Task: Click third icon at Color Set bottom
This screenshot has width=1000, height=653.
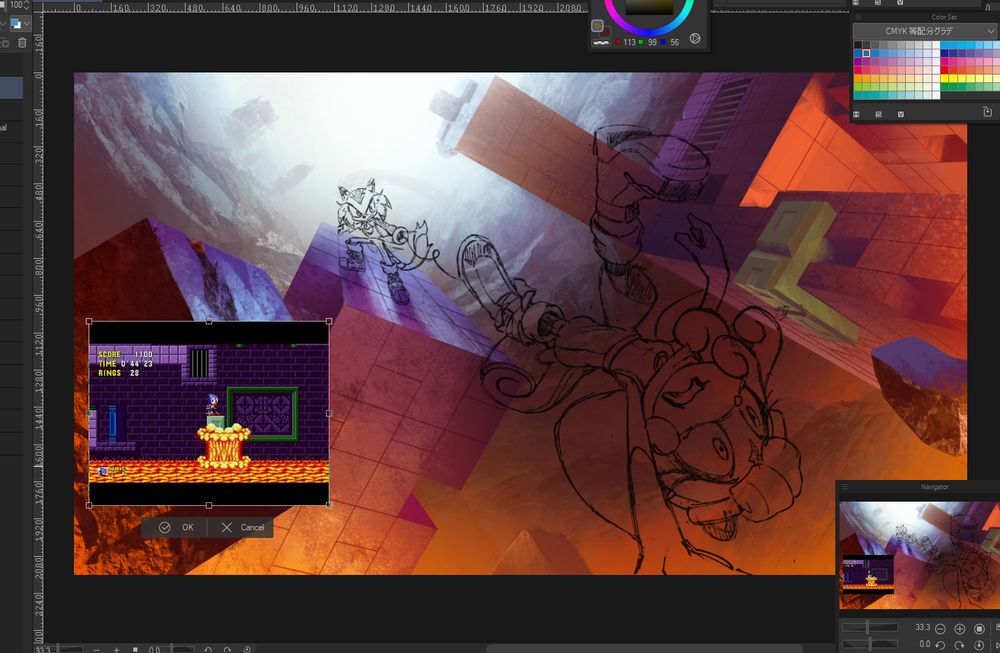Action: coord(901,114)
